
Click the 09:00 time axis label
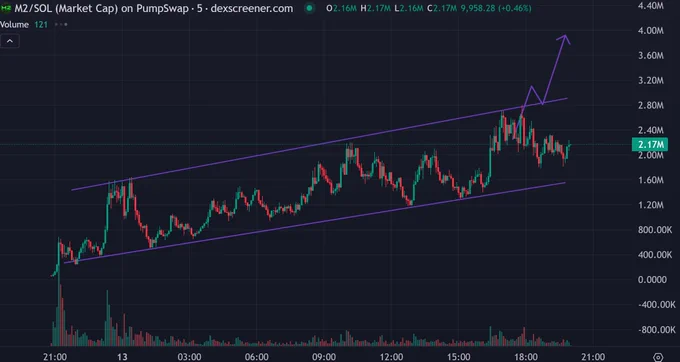click(324, 357)
